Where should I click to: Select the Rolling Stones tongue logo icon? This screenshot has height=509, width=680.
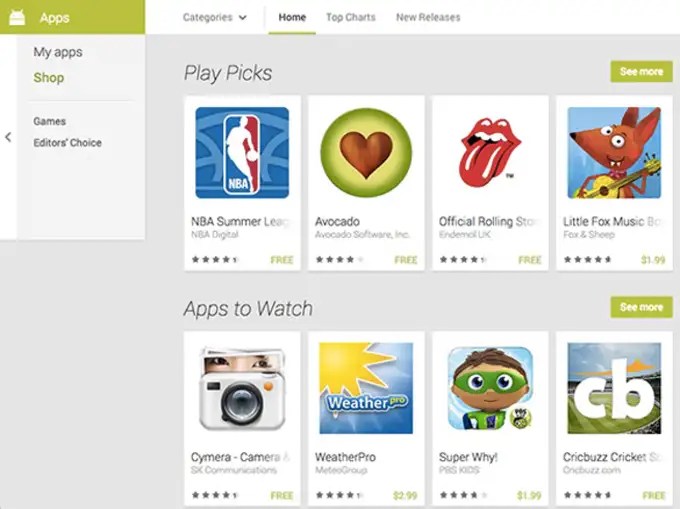(490, 152)
